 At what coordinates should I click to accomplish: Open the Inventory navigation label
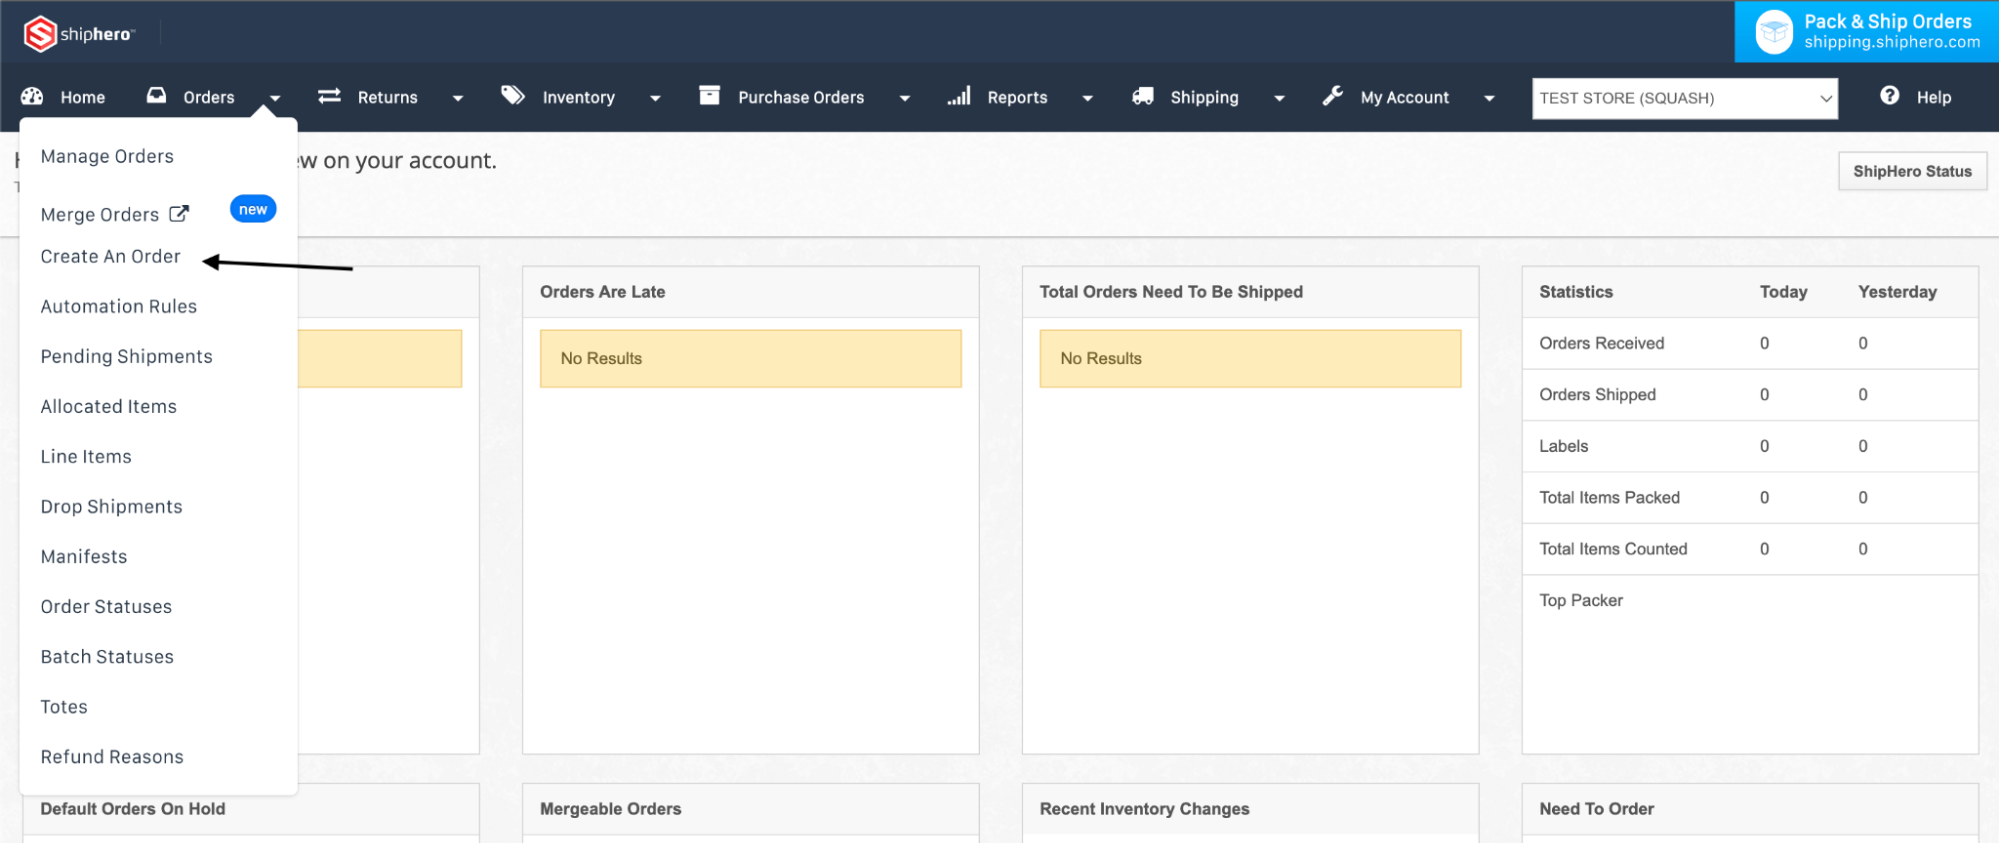coord(579,97)
